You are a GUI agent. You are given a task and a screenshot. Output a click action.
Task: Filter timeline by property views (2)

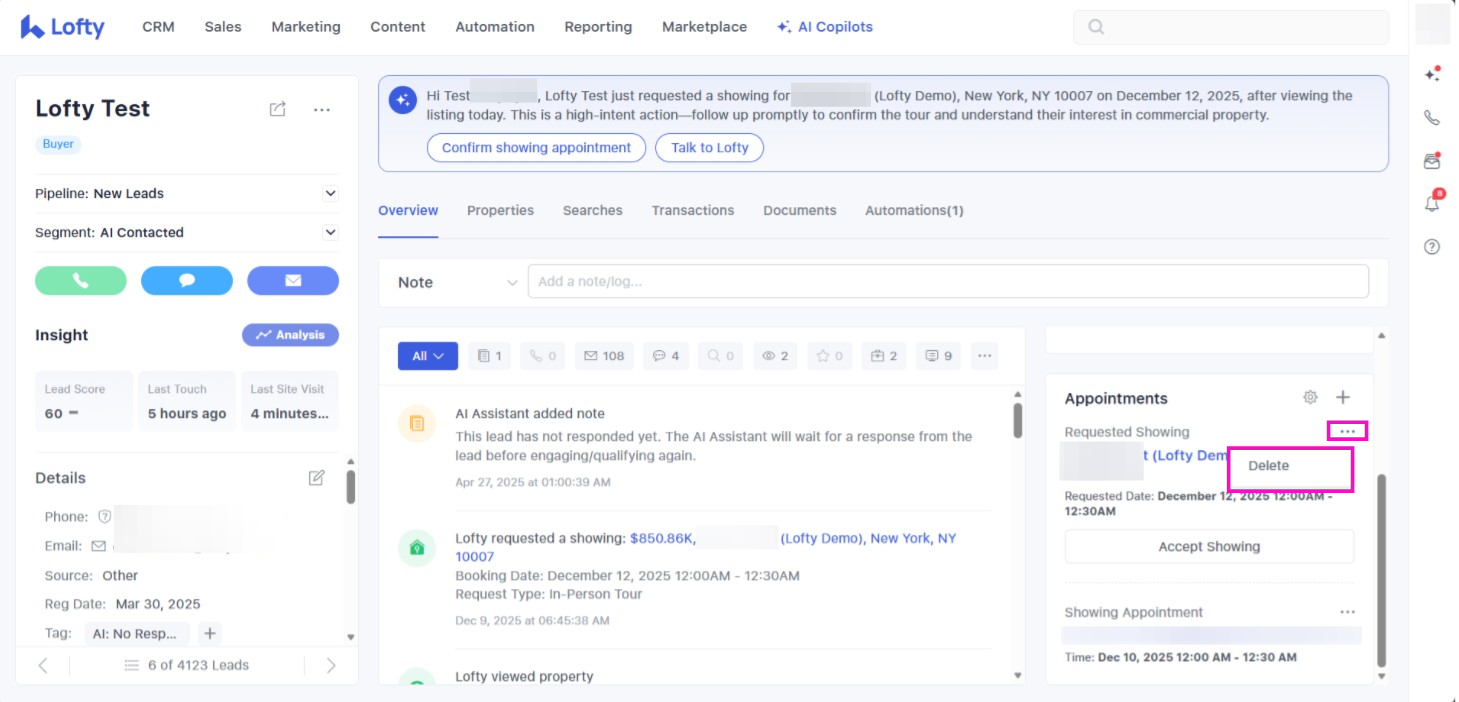(776, 356)
